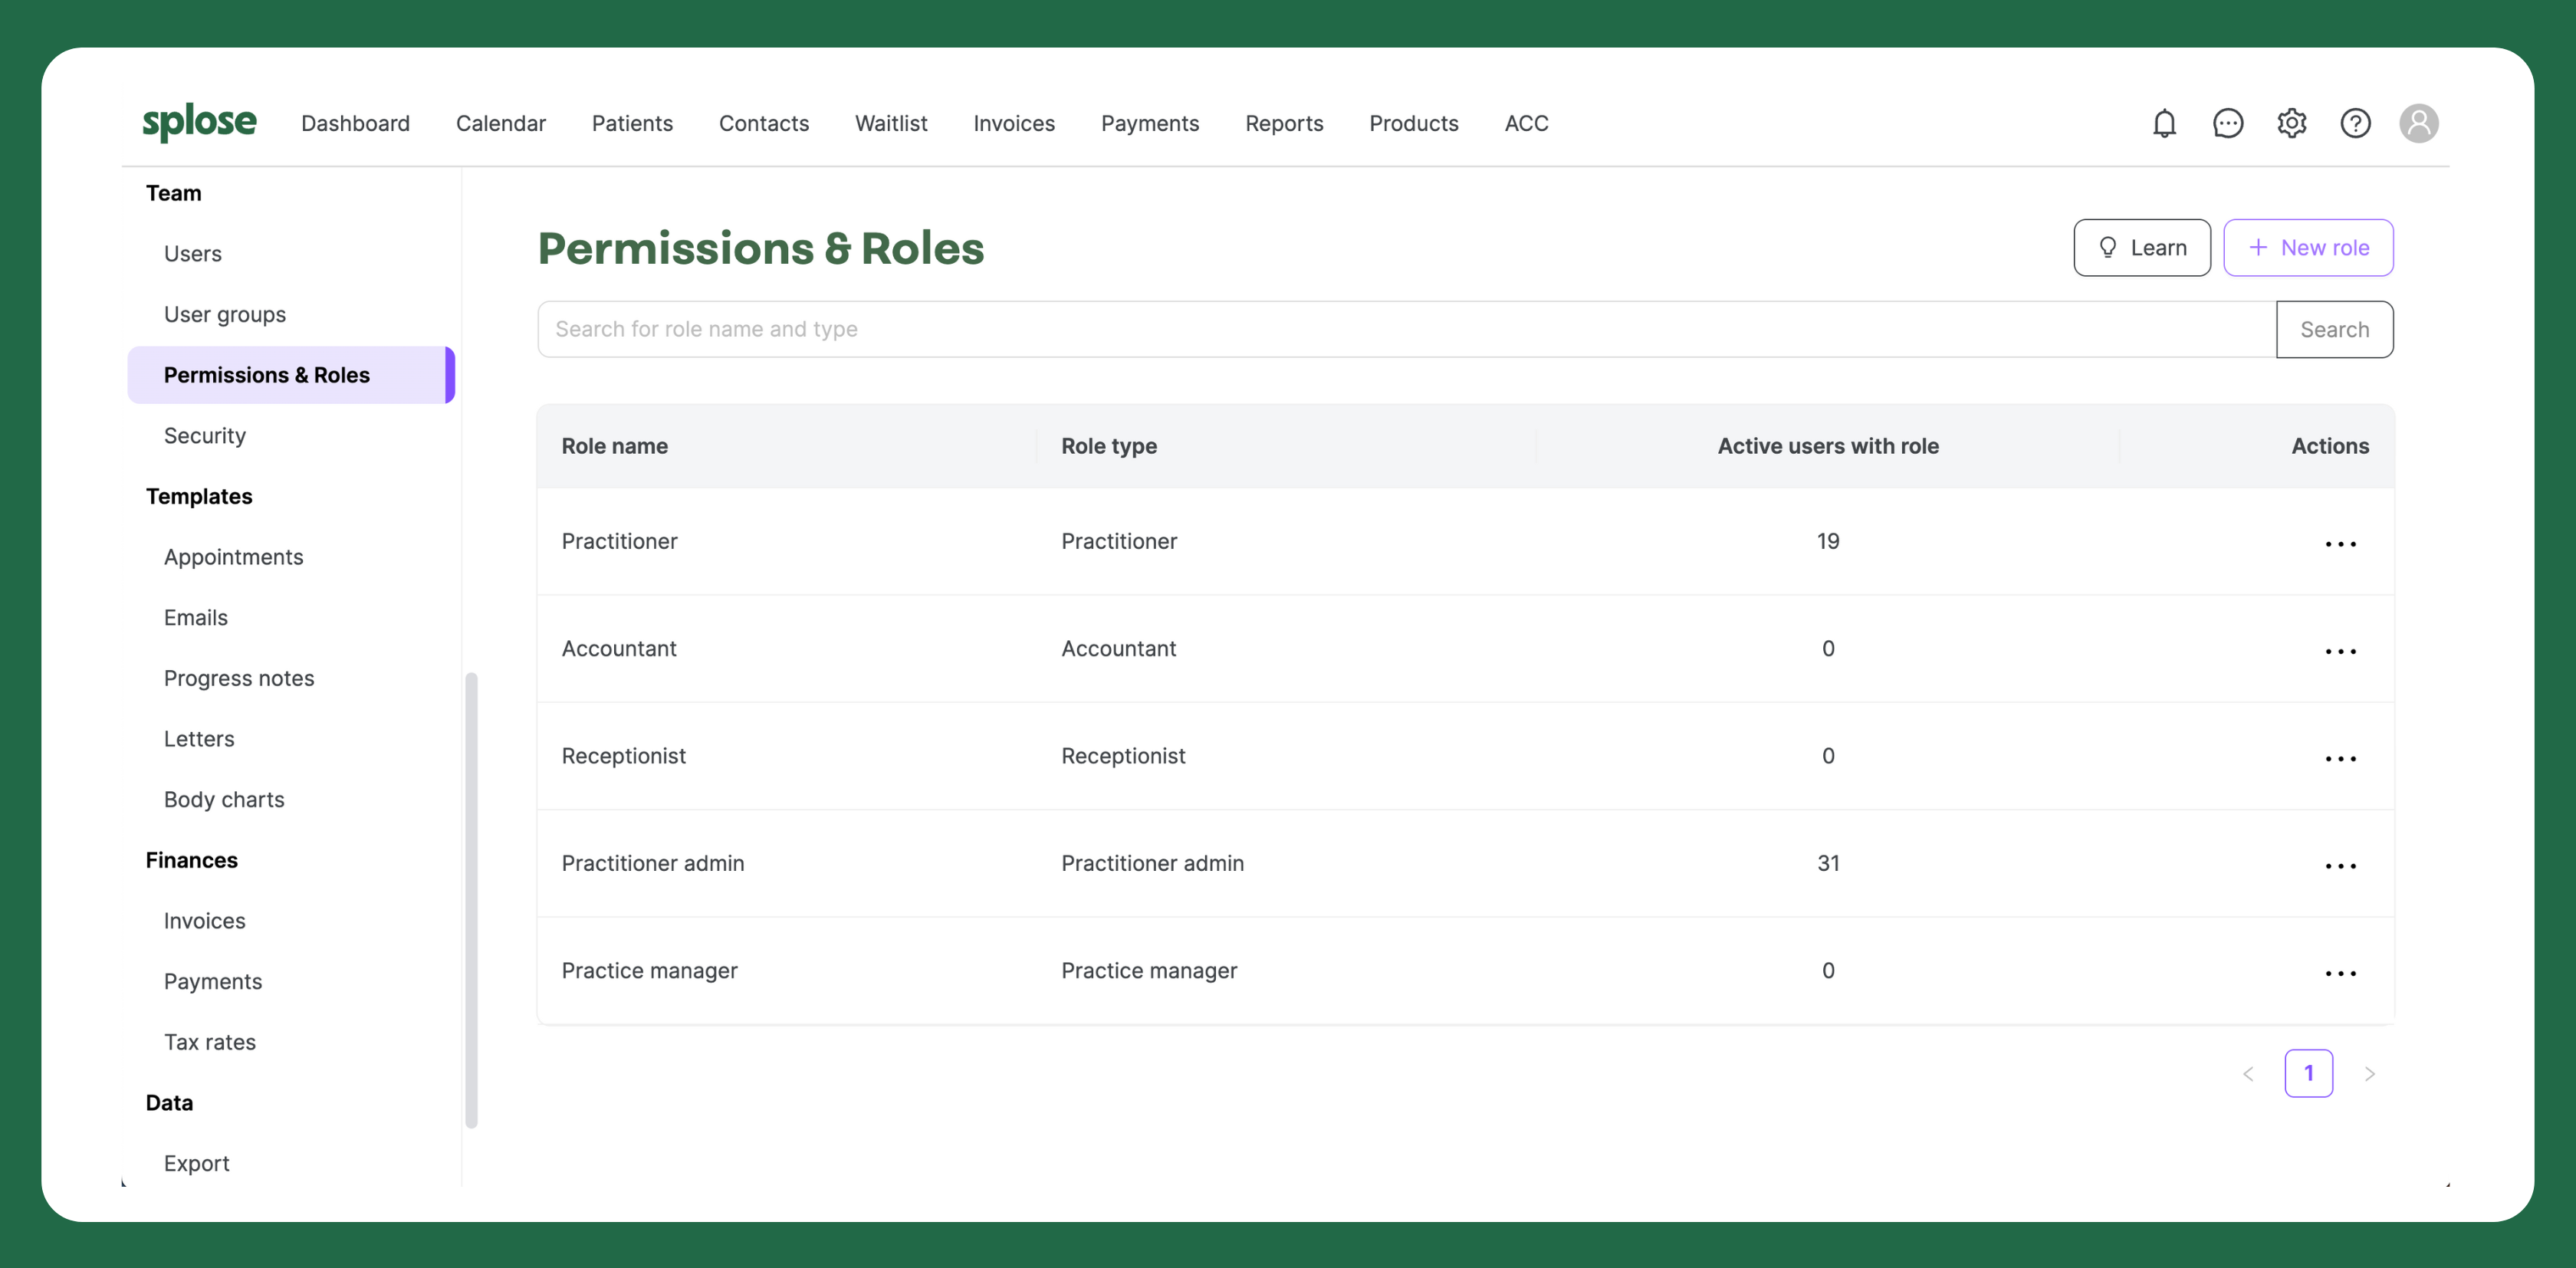Open Tax rates in sidebar

tap(210, 1042)
